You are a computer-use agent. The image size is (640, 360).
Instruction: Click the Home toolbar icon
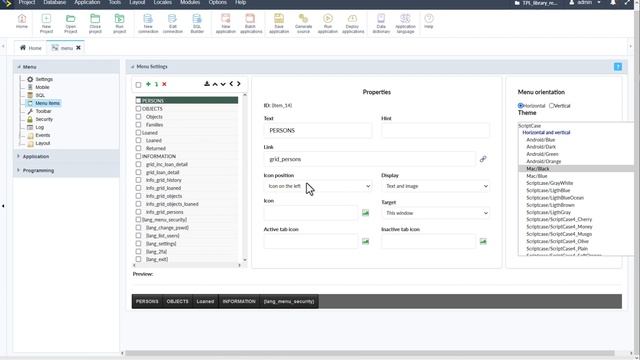point(22,22)
